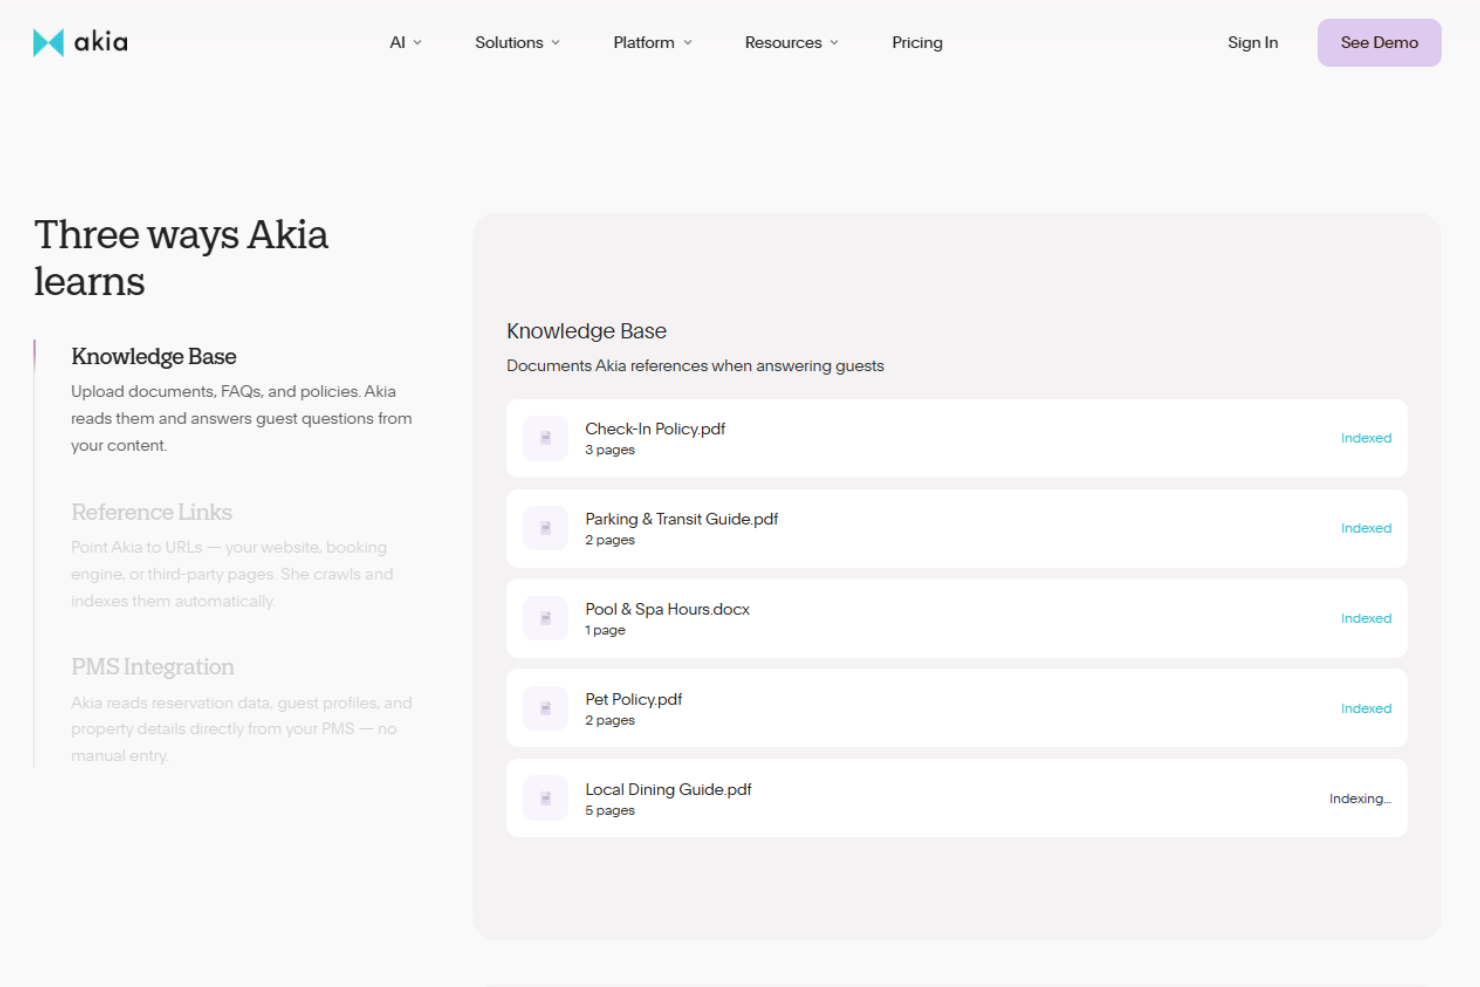
Task: Click the See Demo button
Action: (x=1379, y=42)
